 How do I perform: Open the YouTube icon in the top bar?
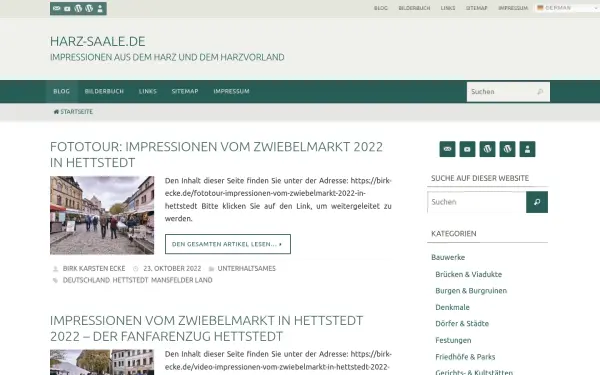67,8
